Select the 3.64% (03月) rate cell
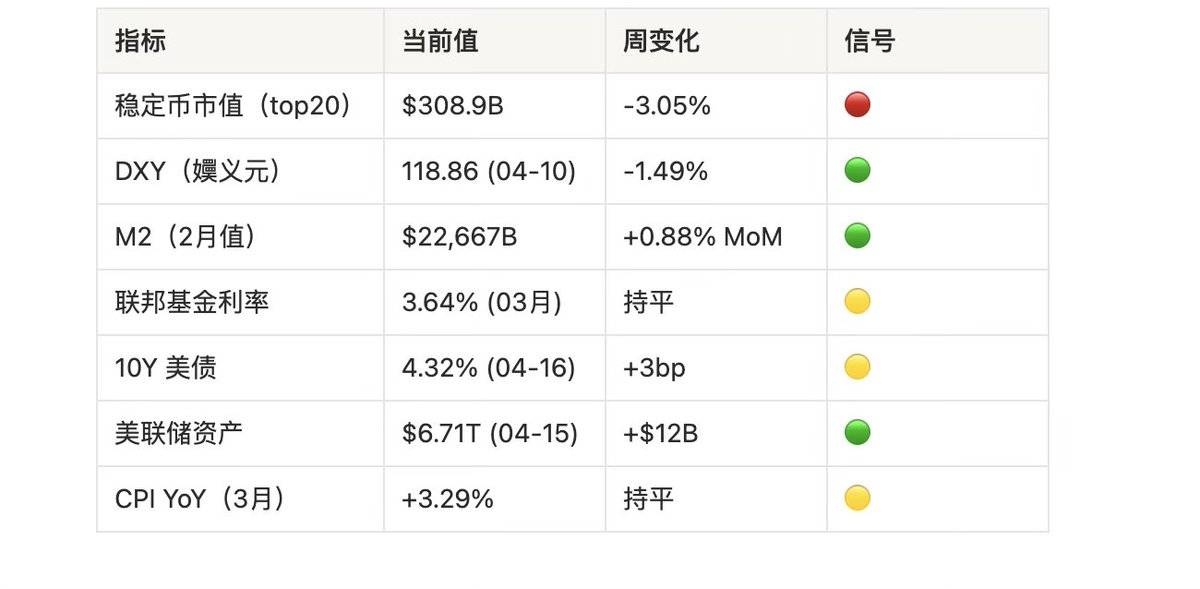The width and height of the screenshot is (1200, 589). (482, 302)
